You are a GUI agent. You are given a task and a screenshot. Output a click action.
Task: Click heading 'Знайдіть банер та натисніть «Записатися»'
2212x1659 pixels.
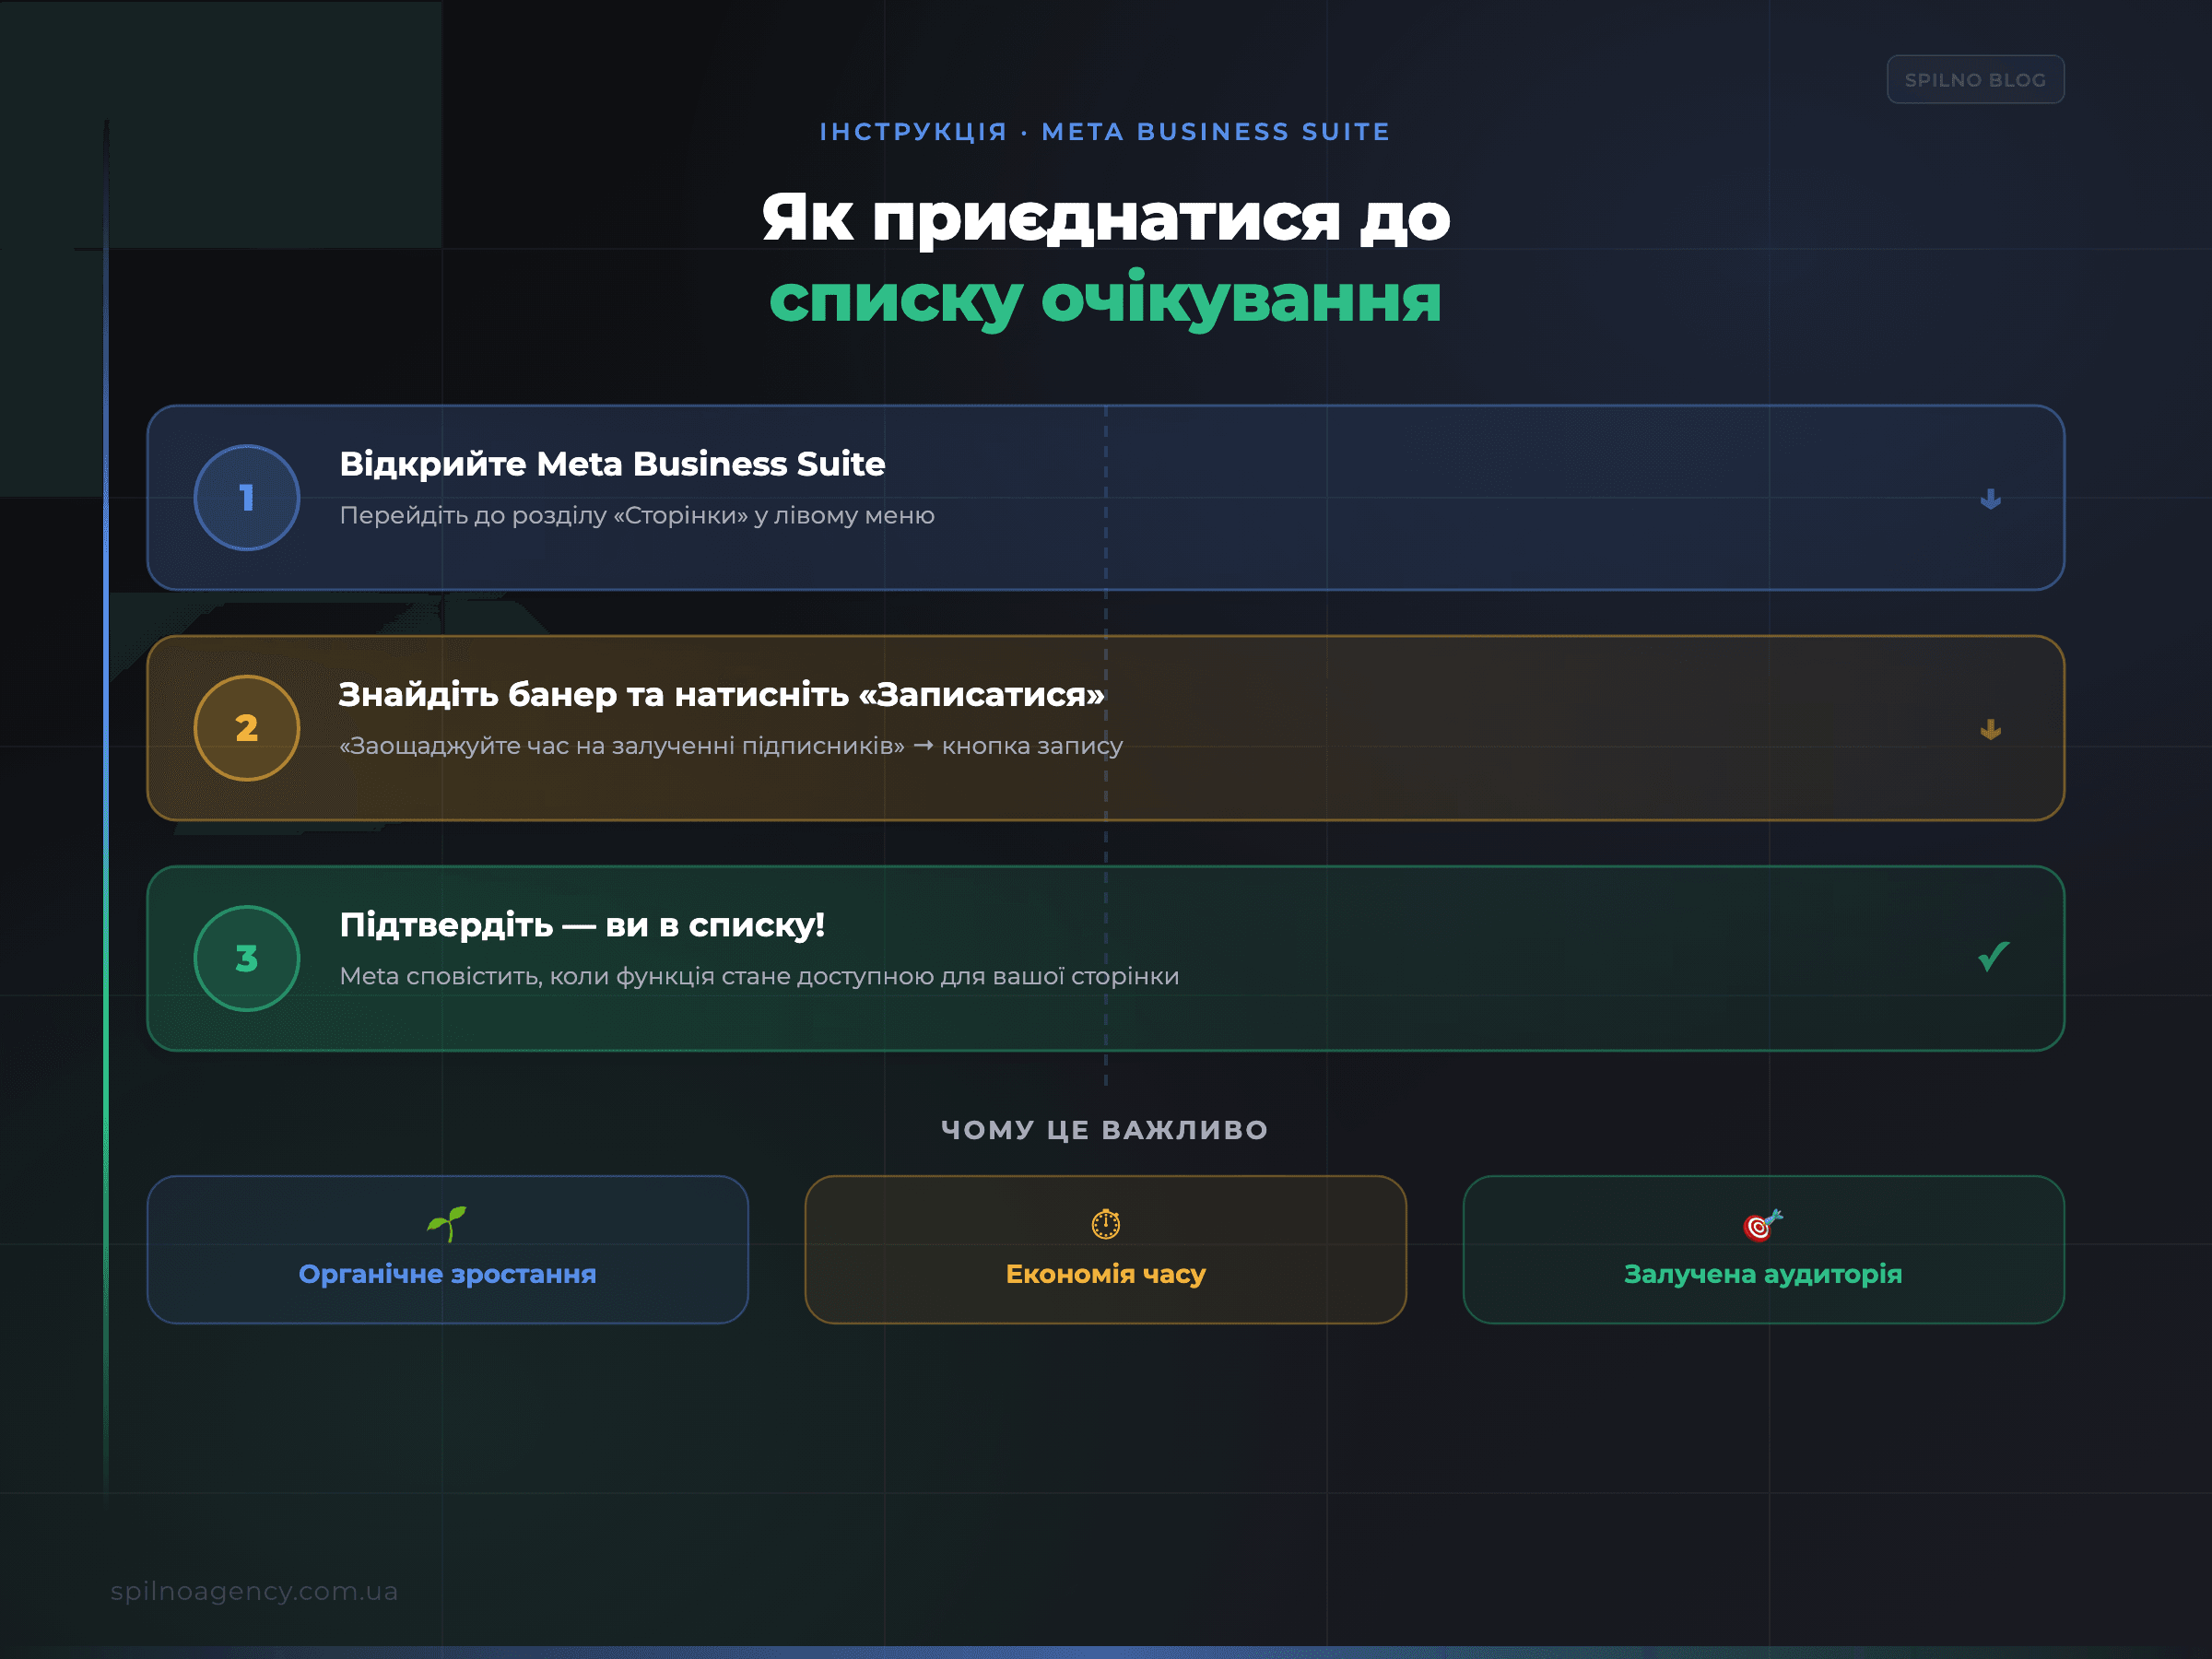pyautogui.click(x=721, y=694)
